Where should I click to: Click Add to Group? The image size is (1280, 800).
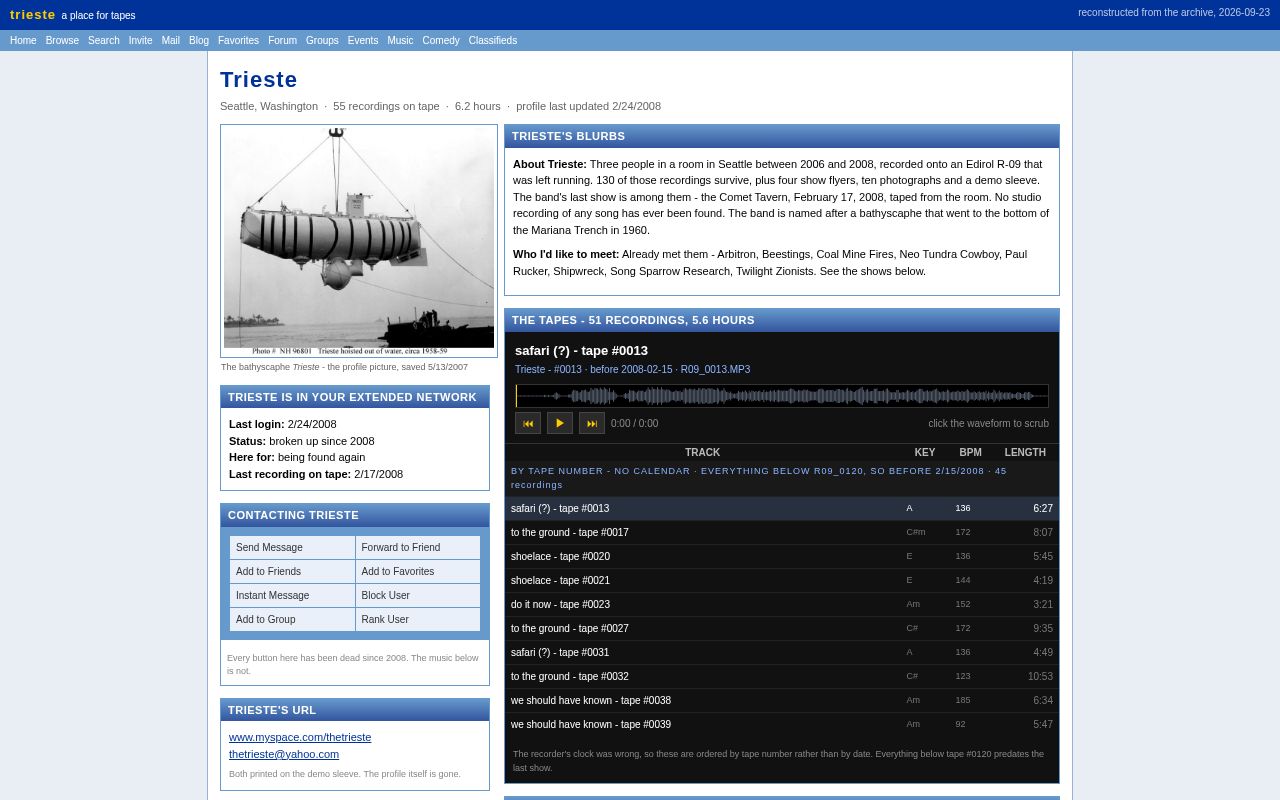[292, 620]
